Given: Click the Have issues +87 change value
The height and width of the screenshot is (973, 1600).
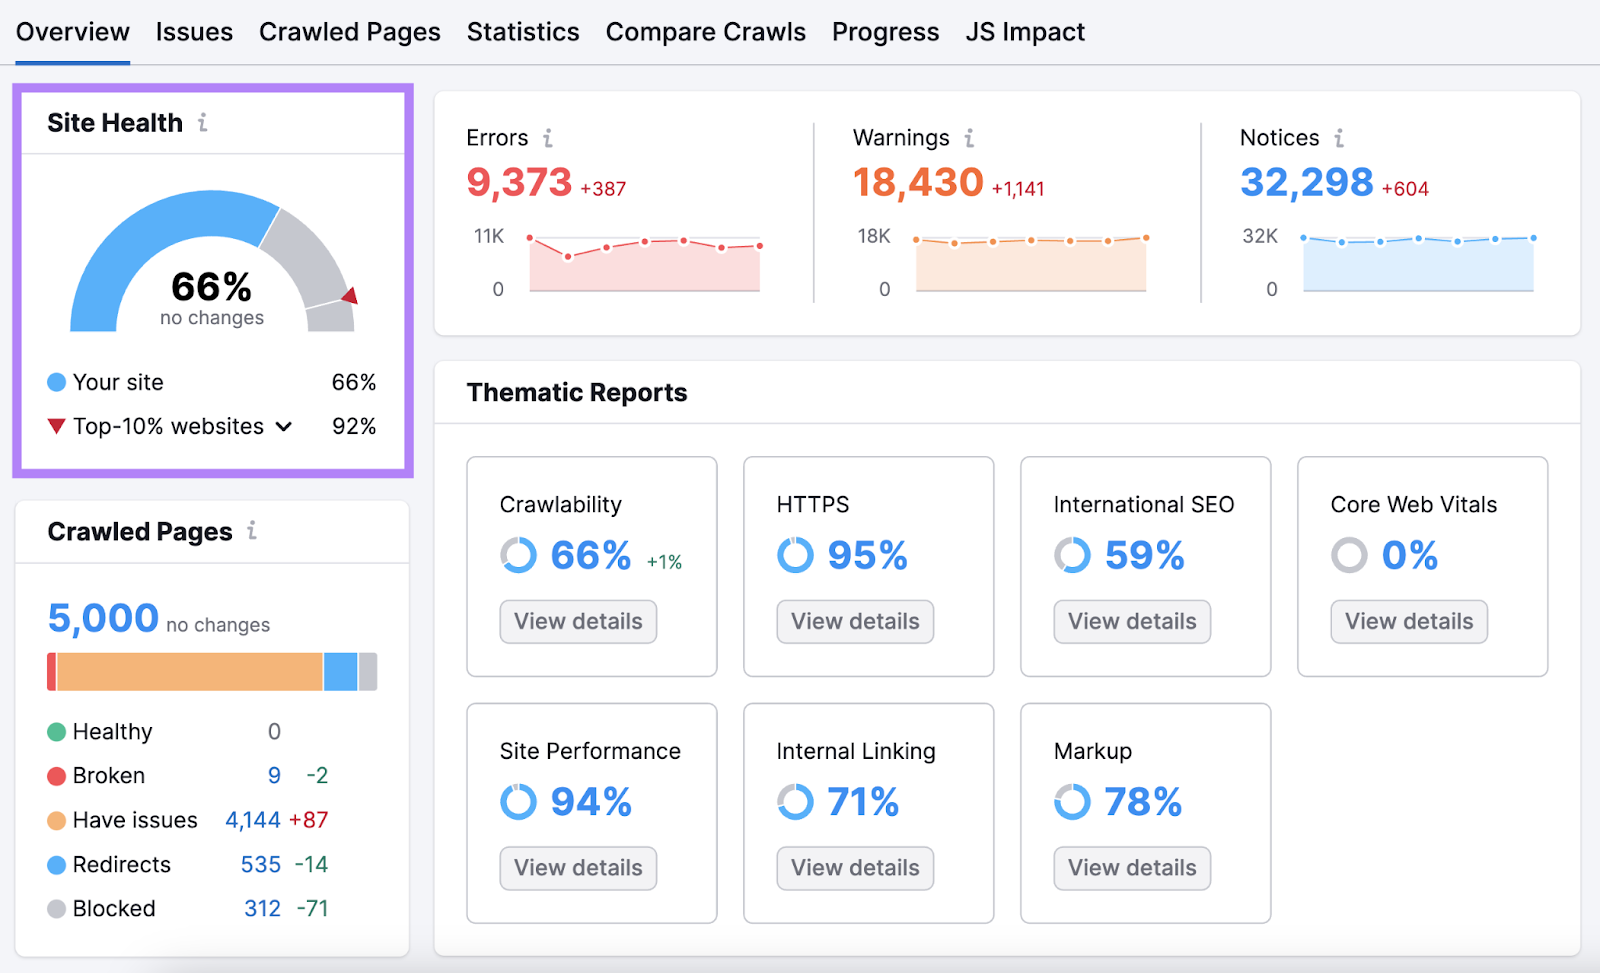Looking at the screenshot, I should (308, 821).
